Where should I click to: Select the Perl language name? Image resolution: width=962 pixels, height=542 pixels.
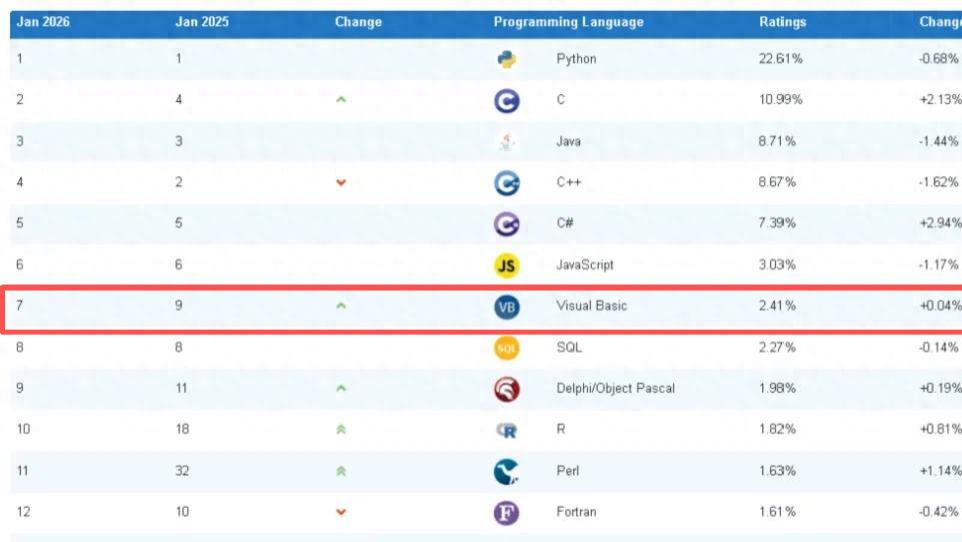tap(568, 471)
